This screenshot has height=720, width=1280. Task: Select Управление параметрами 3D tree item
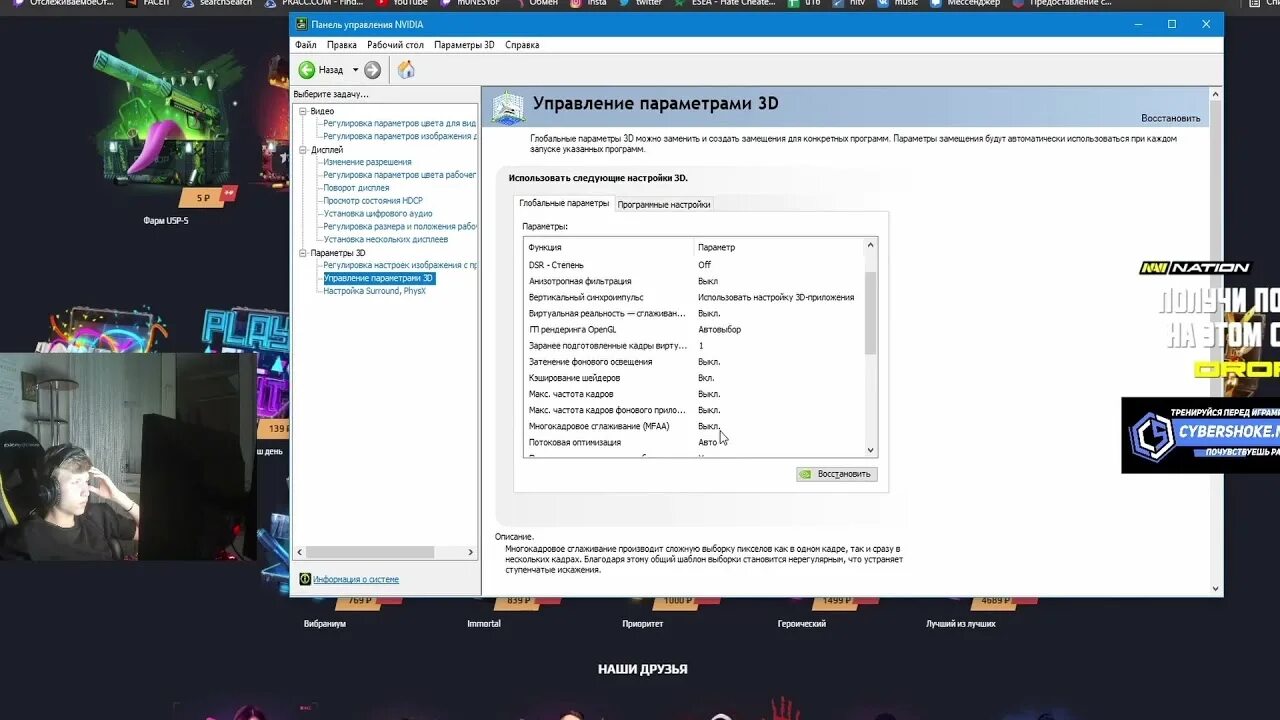[x=378, y=278]
